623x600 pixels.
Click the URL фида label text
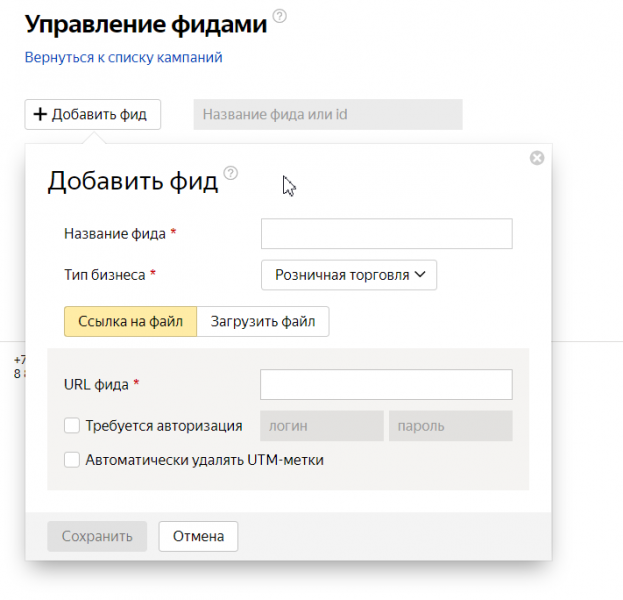click(x=96, y=385)
